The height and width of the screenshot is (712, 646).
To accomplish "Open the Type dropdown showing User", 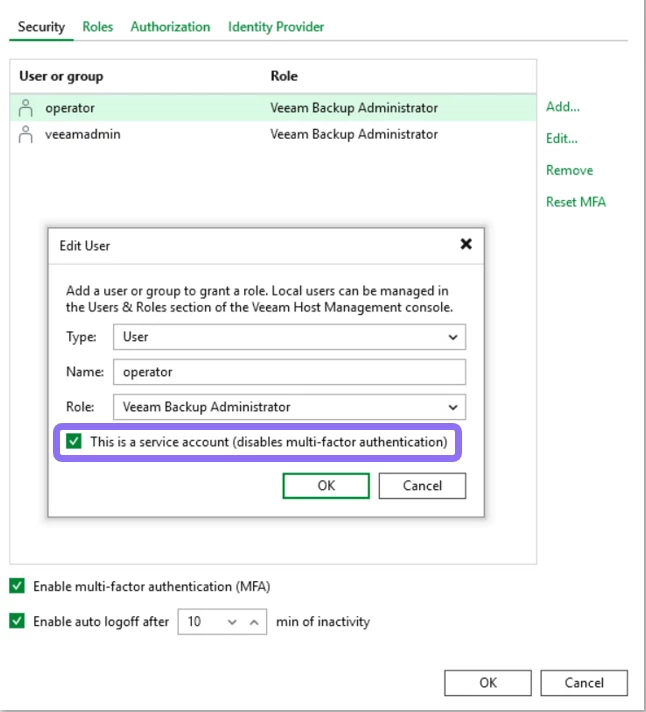I will 289,337.
